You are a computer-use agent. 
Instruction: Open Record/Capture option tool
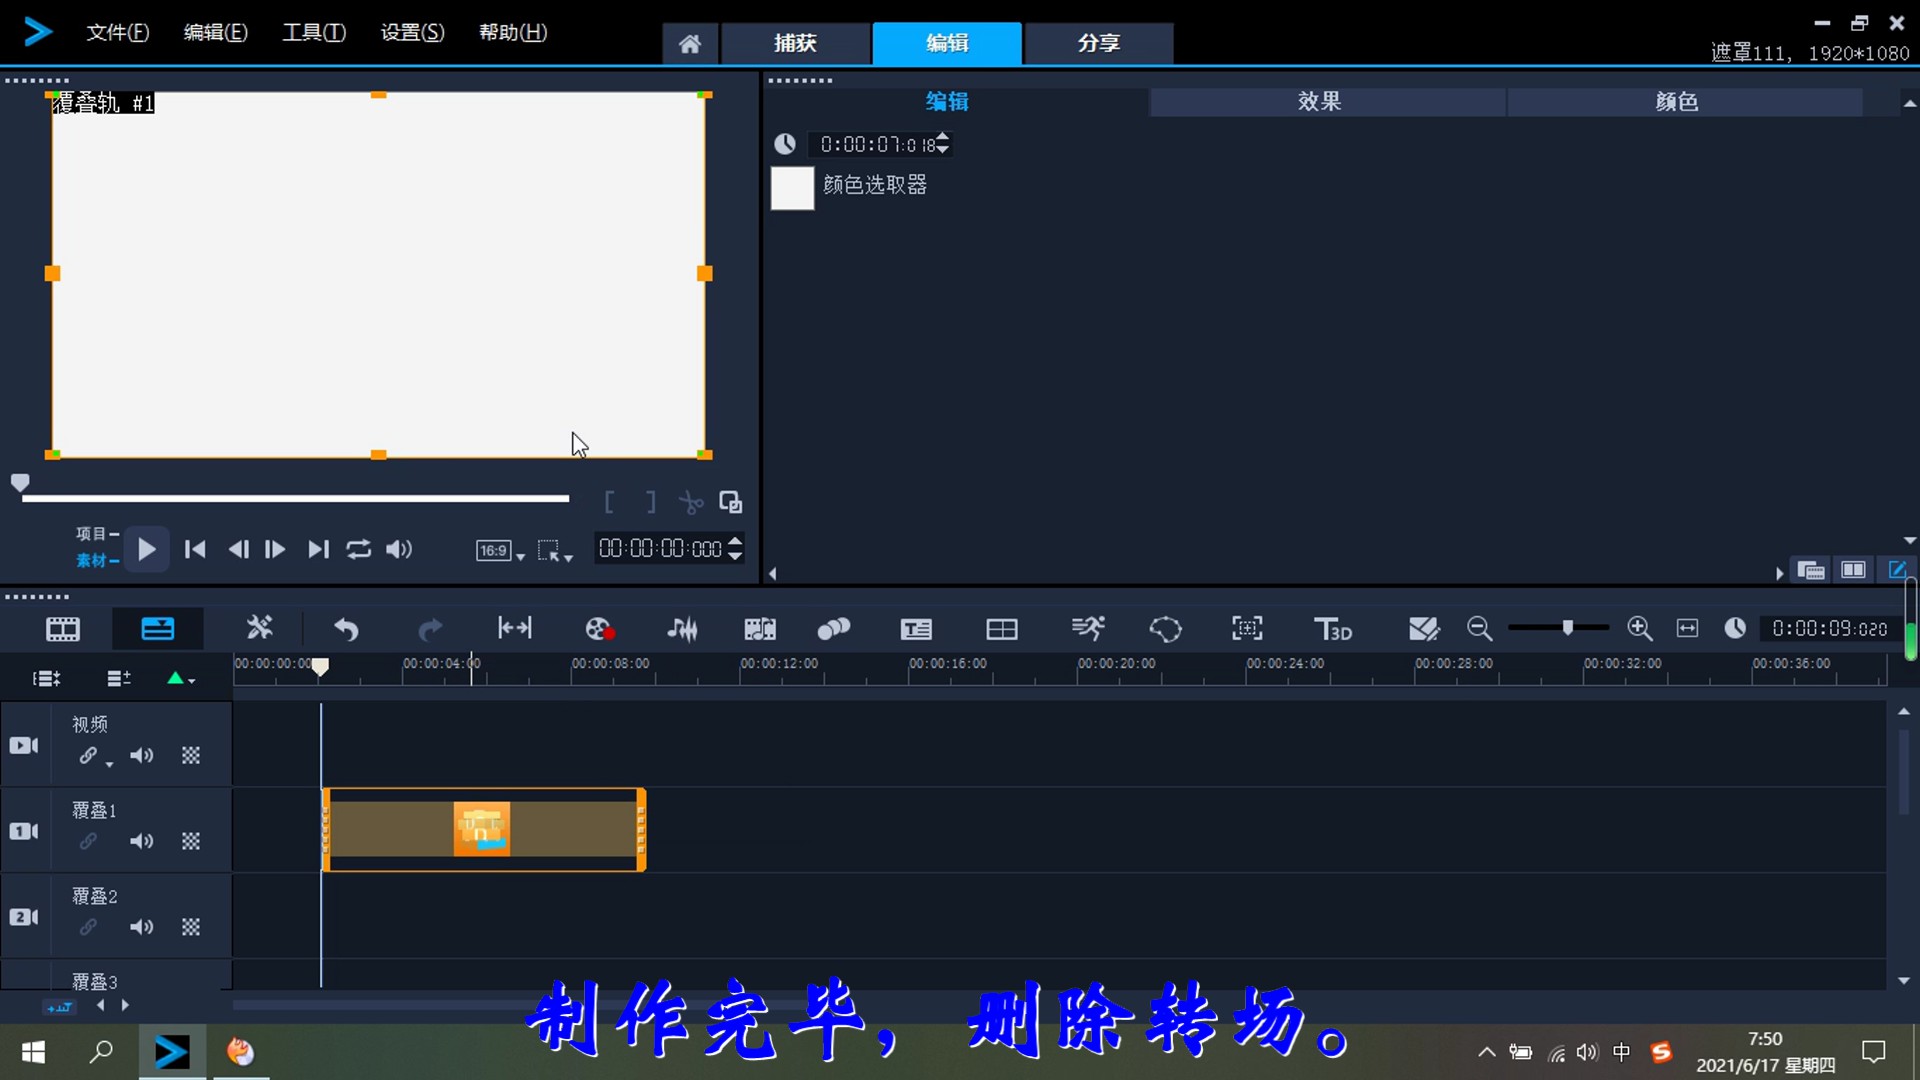600,629
